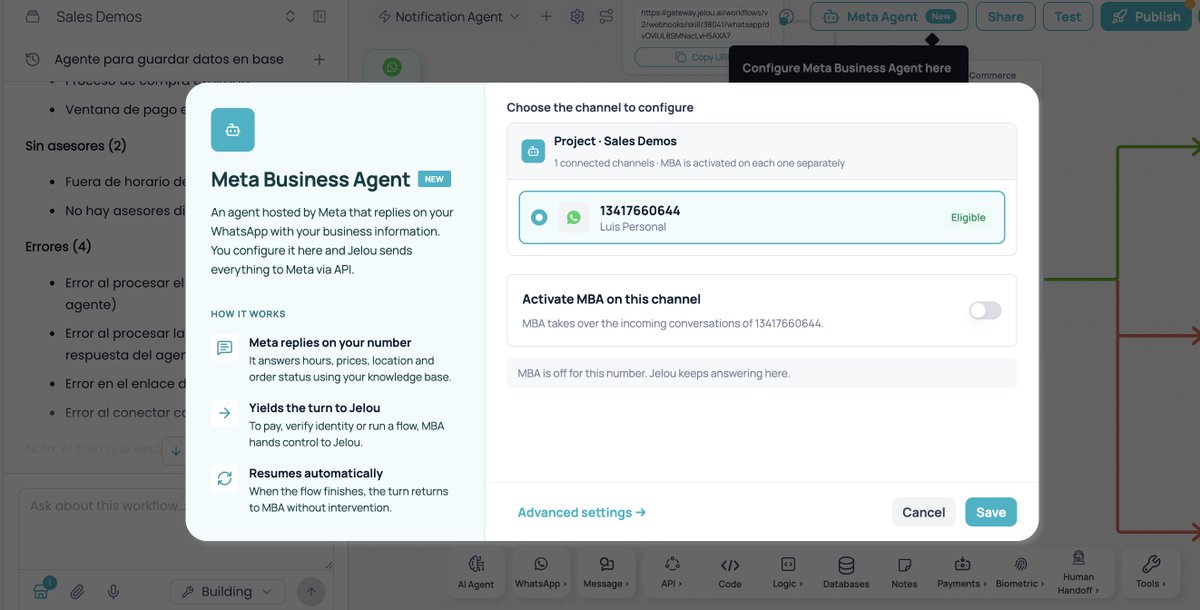Add a Notes node

904,573
